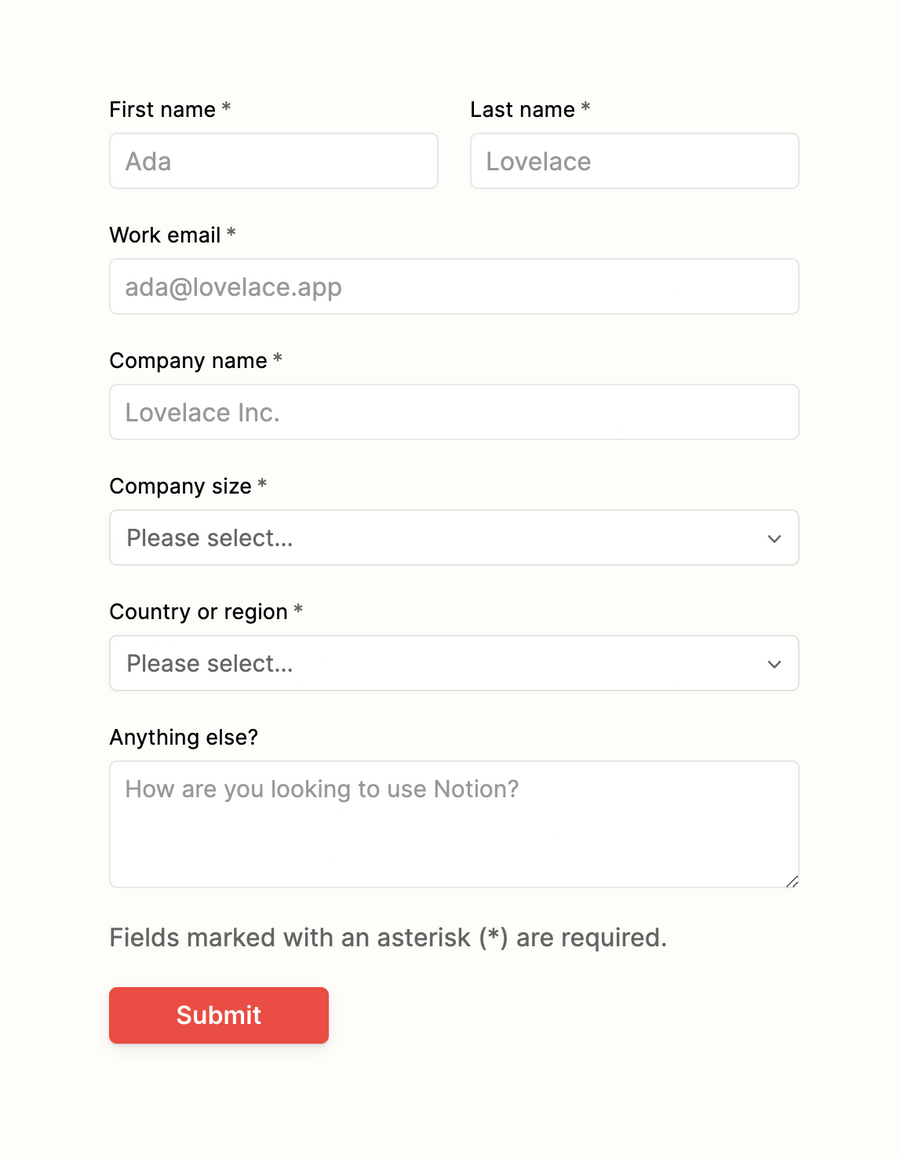The image size is (900, 1159).
Task: Open the Company size dropdown
Action: pos(453,537)
